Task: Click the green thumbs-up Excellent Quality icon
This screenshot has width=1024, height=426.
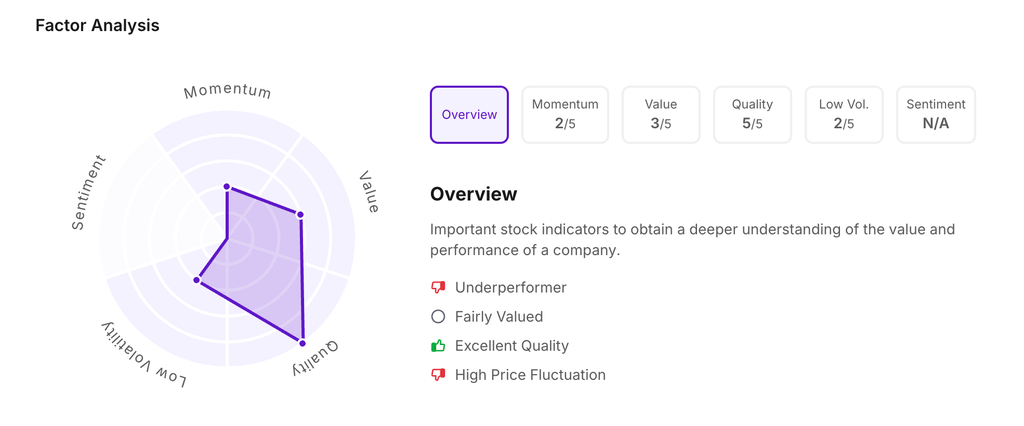Action: click(438, 346)
